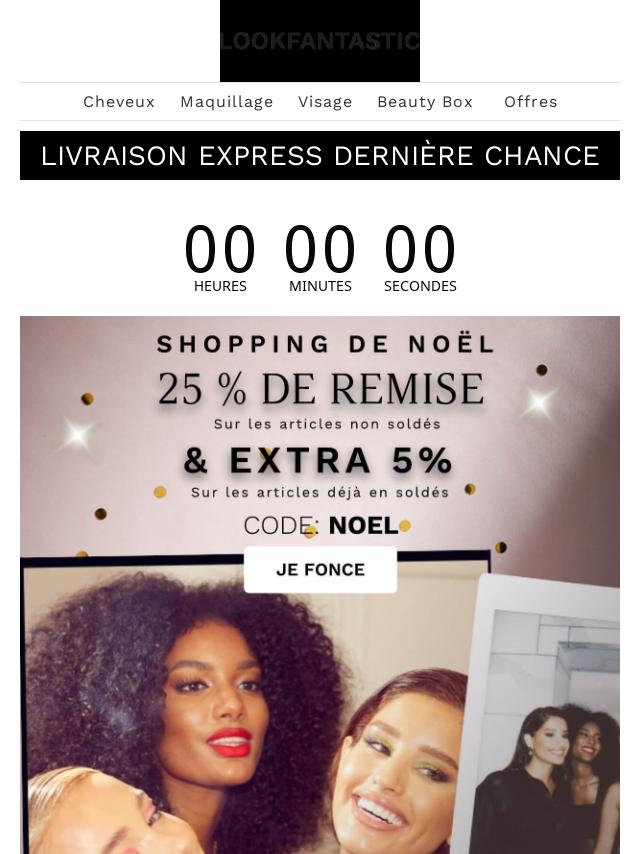Select the Visage menu item
Screen dimensions: 640x854
click(325, 102)
